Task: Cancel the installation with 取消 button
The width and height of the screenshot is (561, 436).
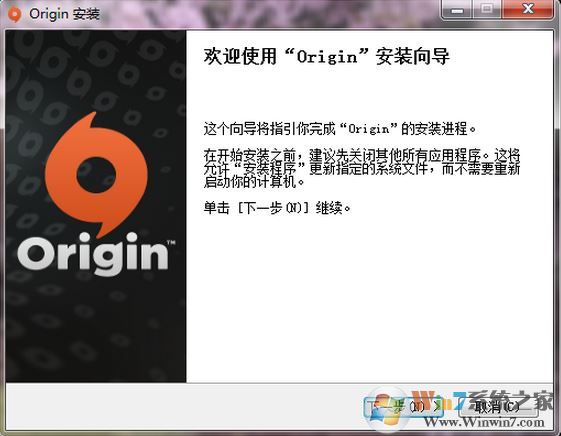Action: point(498,407)
